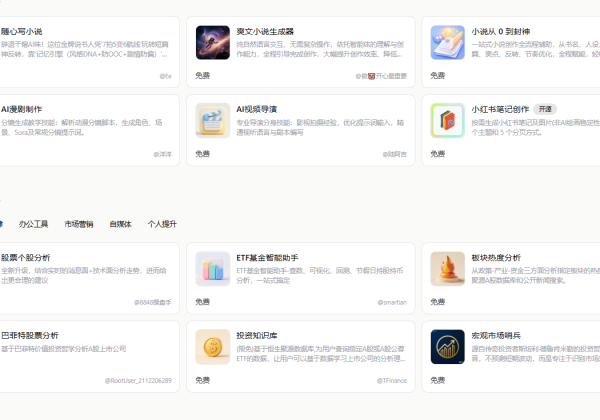Open the 股票个股分析 card title
Screen dimensions: 600x420
pos(26,257)
